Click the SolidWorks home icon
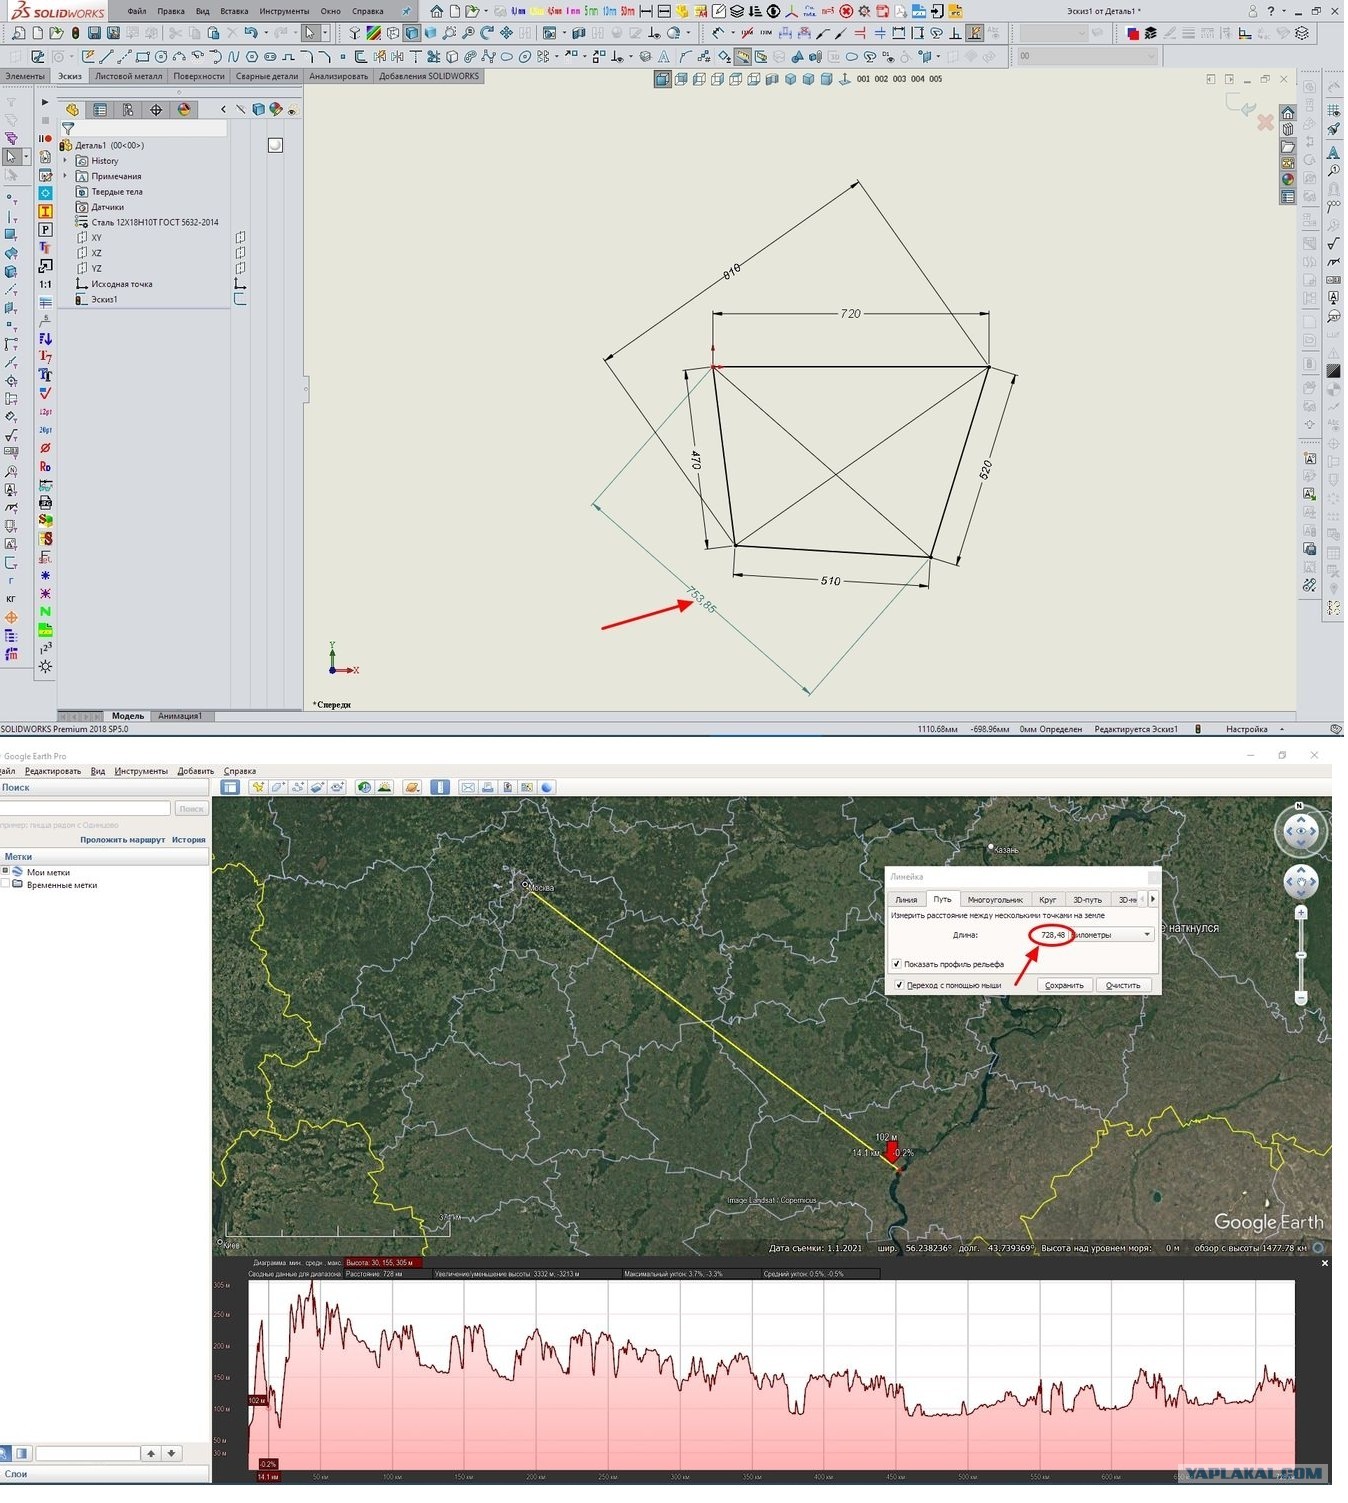The width and height of the screenshot is (1348, 1503). [x=437, y=11]
